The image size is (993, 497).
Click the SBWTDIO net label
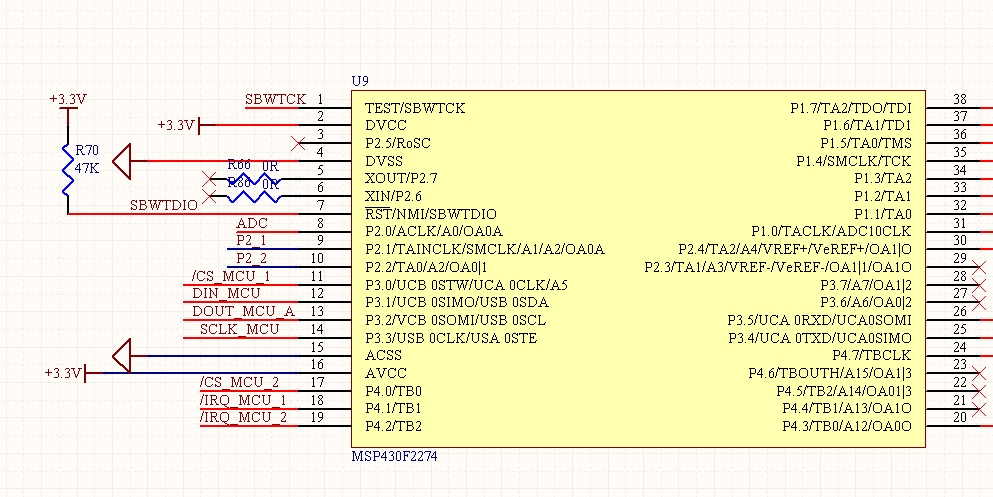tap(164, 205)
